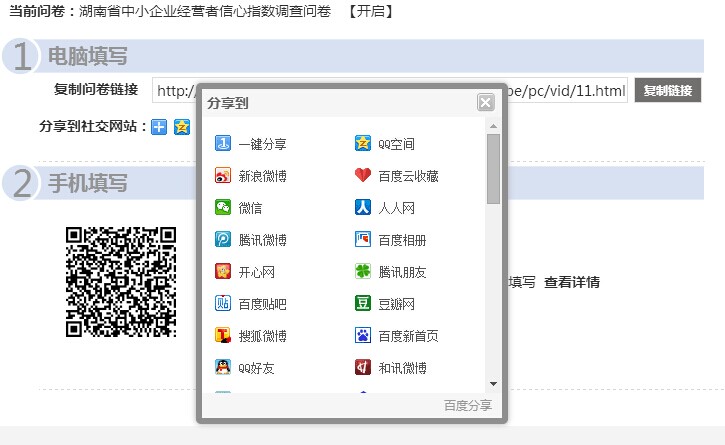Image resolution: width=725 pixels, height=445 pixels.
Task: Choose 人人网 text link
Action: point(396,208)
